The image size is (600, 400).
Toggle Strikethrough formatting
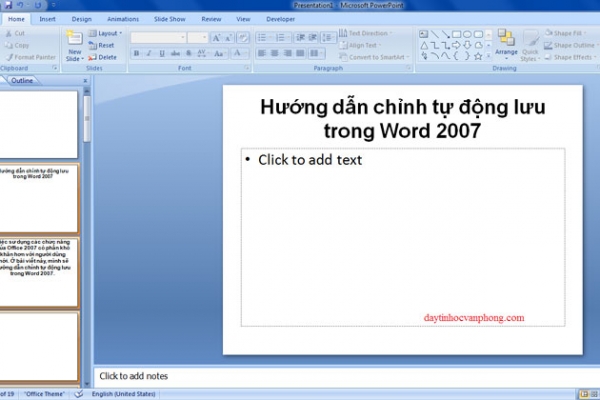point(175,53)
